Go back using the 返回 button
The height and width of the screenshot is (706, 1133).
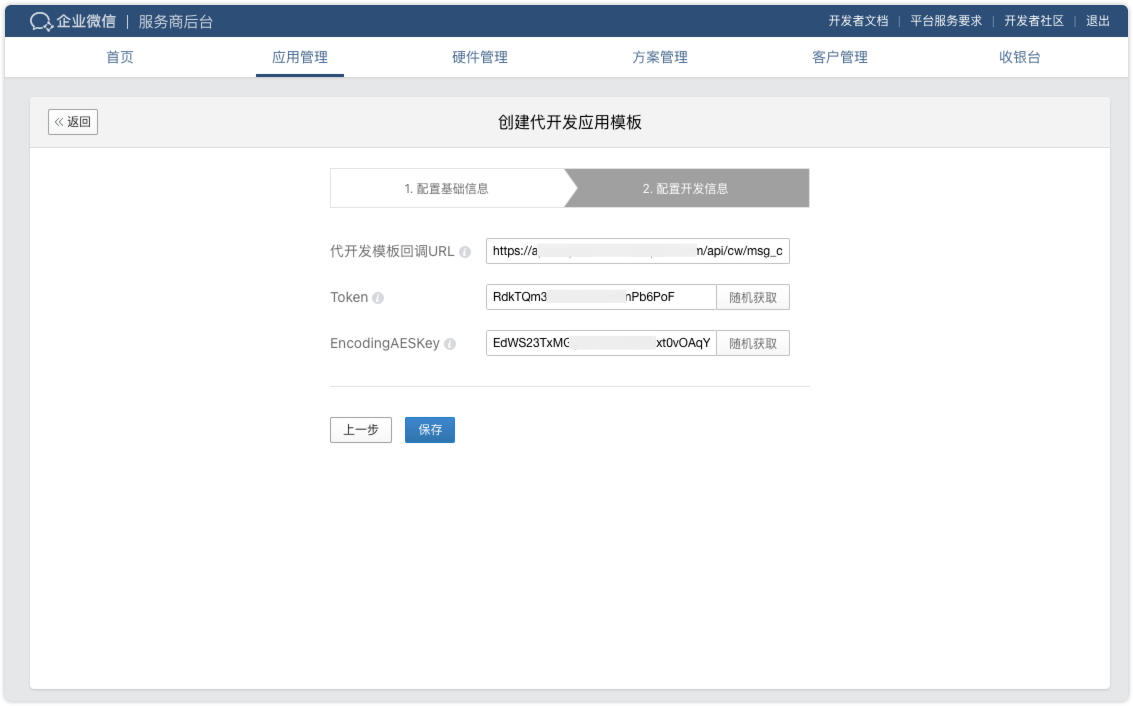pos(73,122)
